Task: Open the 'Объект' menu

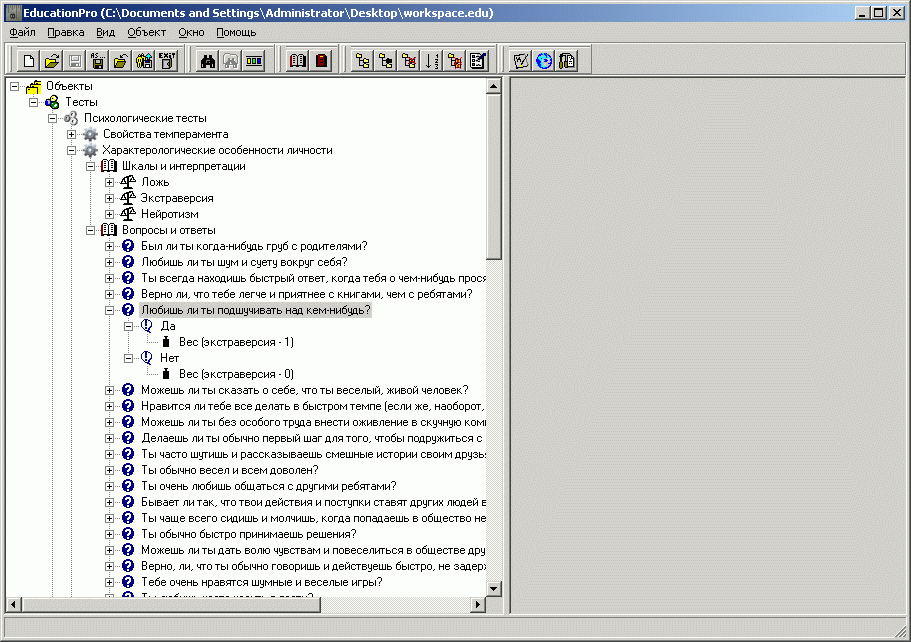Action: click(146, 32)
